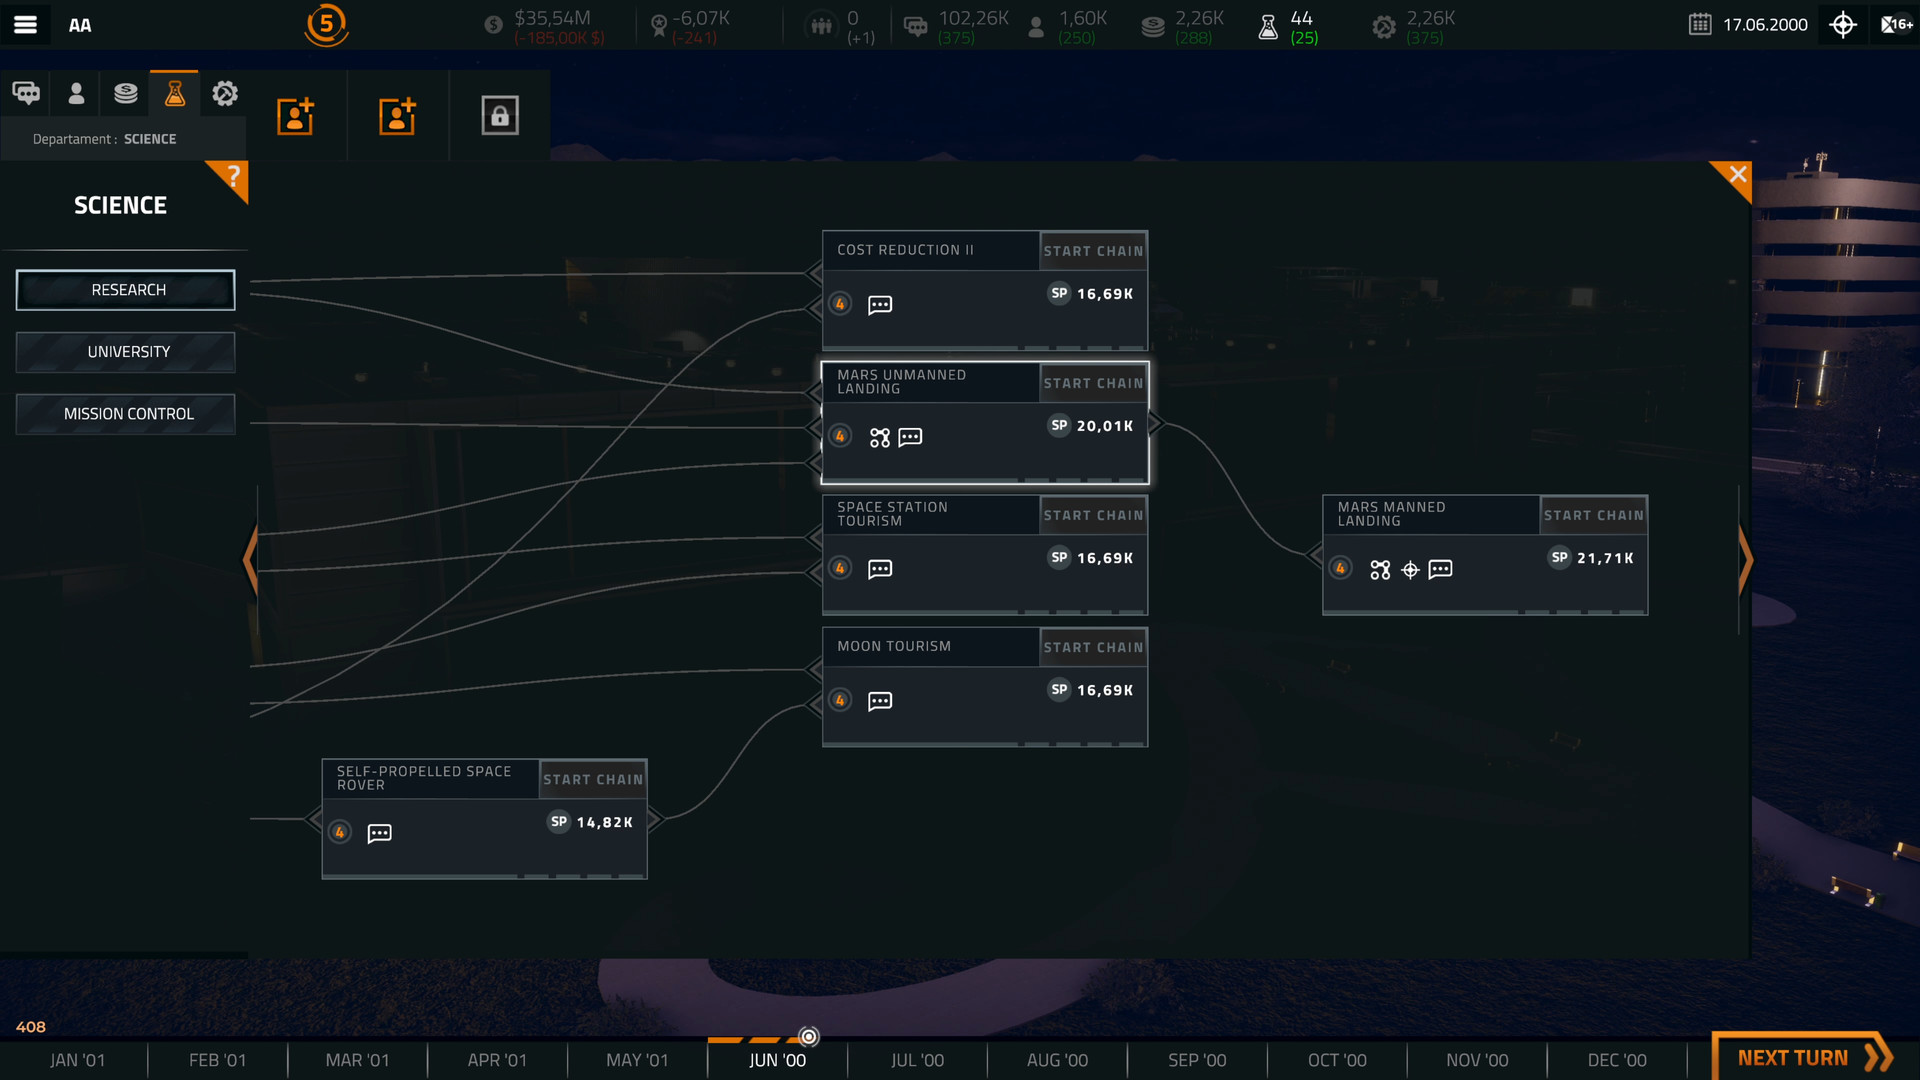Image resolution: width=1920 pixels, height=1080 pixels.
Task: Select JUL '00 on the timeline
Action: (x=917, y=1060)
